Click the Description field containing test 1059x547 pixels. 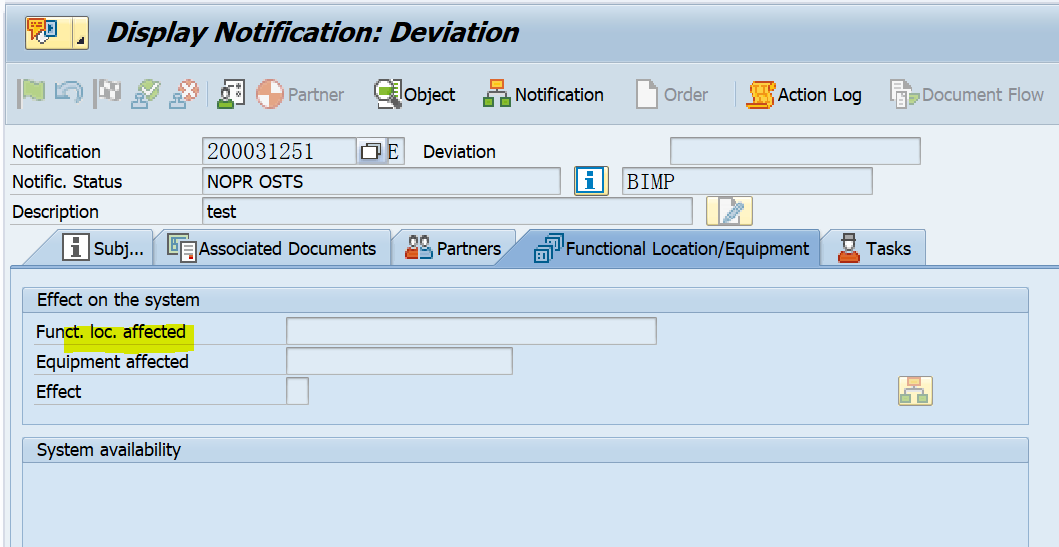point(447,211)
